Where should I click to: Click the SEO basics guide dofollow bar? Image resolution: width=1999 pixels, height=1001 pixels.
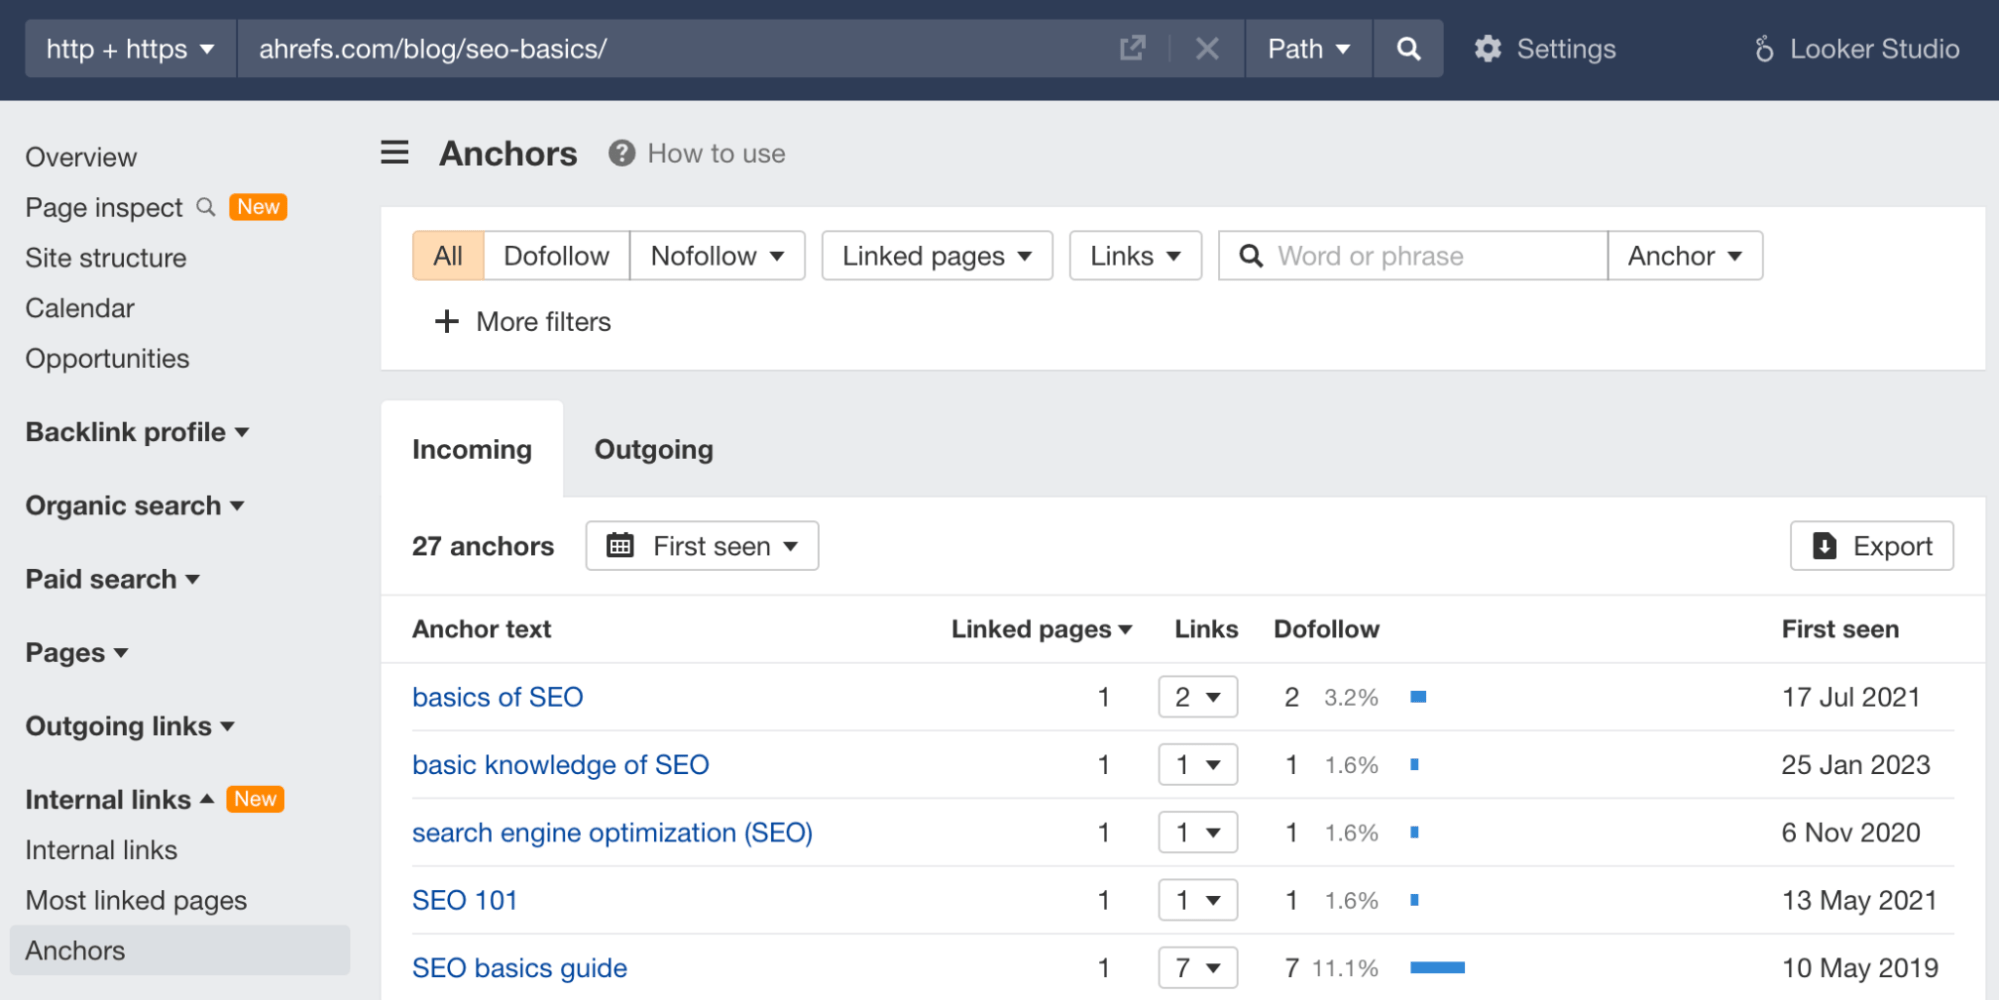(x=1437, y=968)
